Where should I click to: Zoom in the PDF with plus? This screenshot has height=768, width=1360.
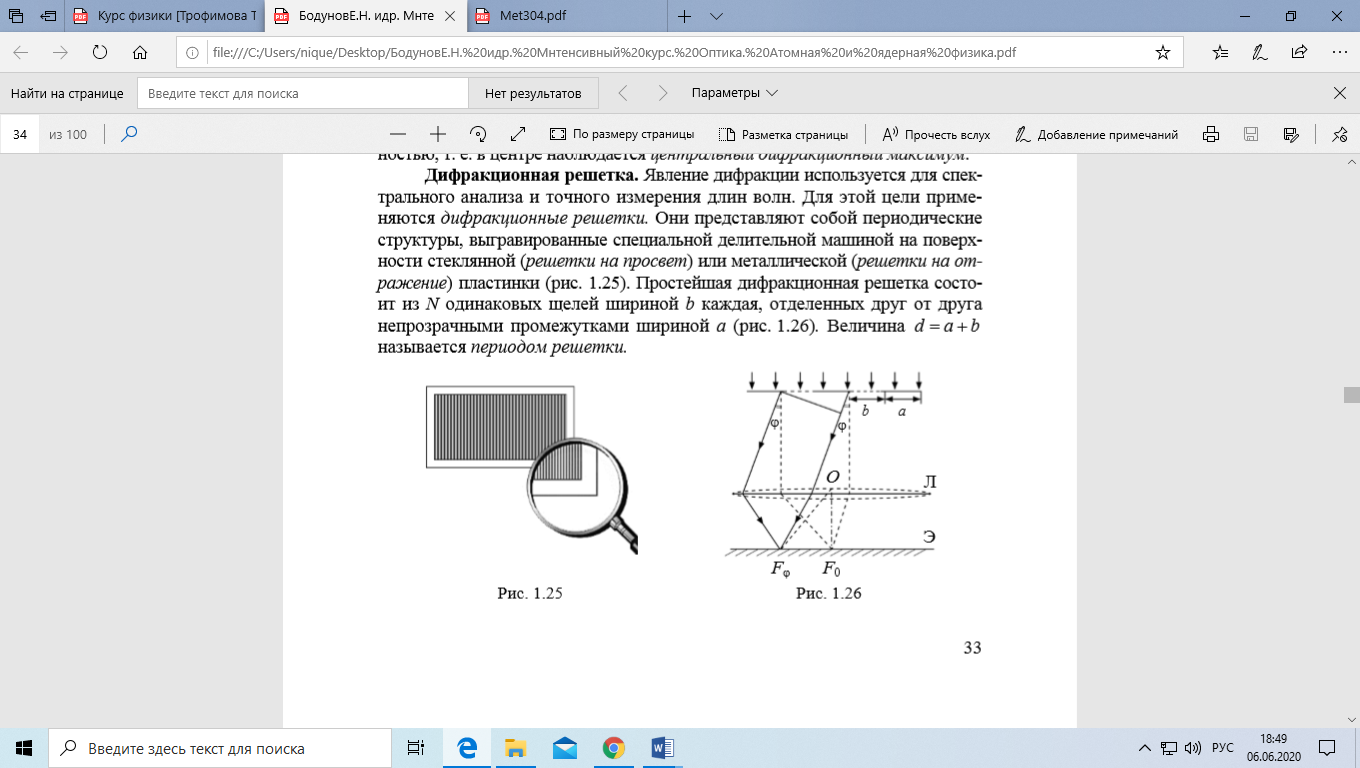coord(437,134)
